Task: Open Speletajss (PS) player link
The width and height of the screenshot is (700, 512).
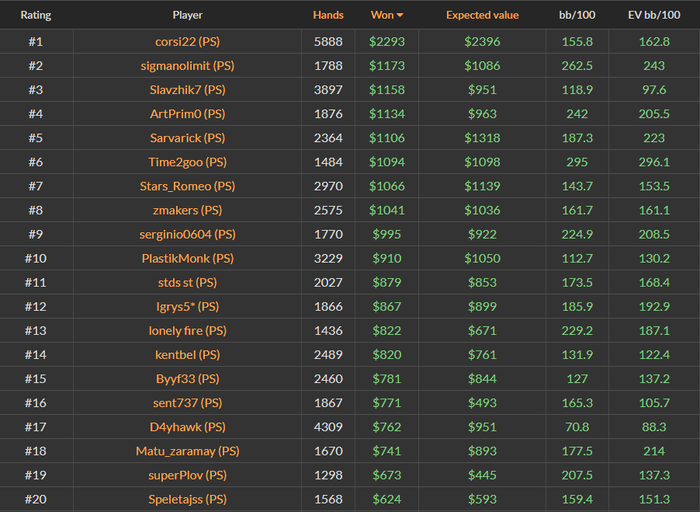Action: 187,499
